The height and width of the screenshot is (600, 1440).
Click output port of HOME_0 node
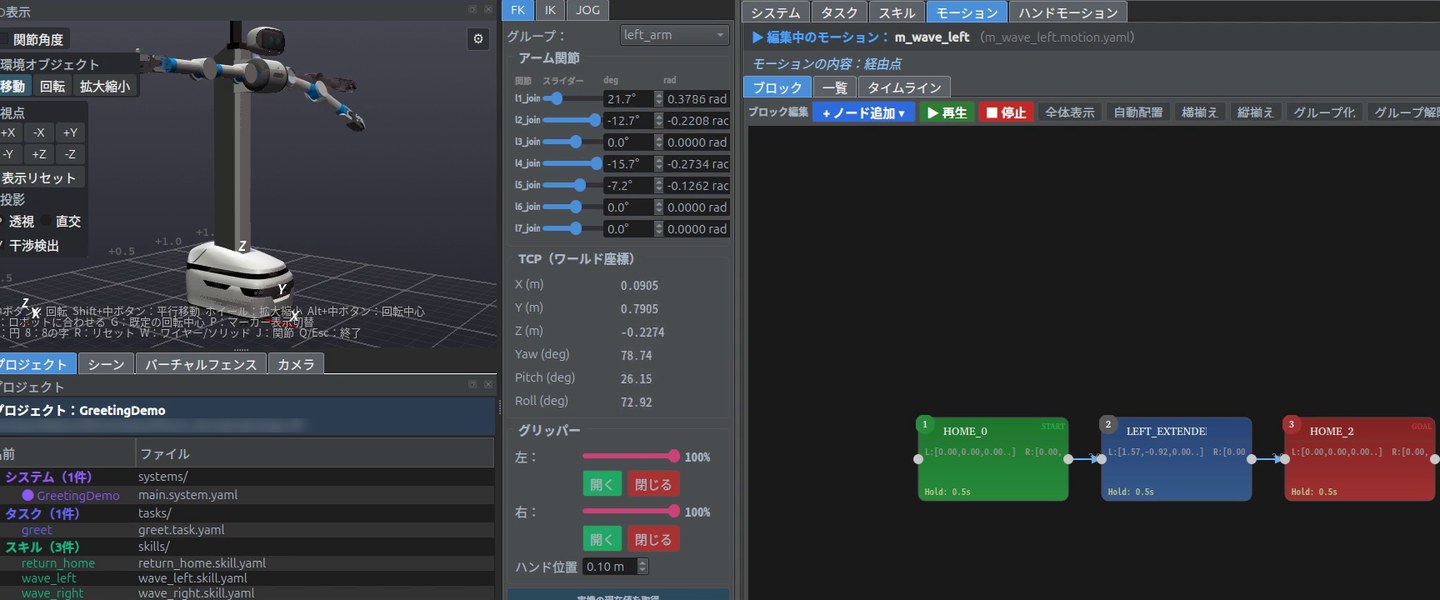pyautogui.click(x=1068, y=459)
